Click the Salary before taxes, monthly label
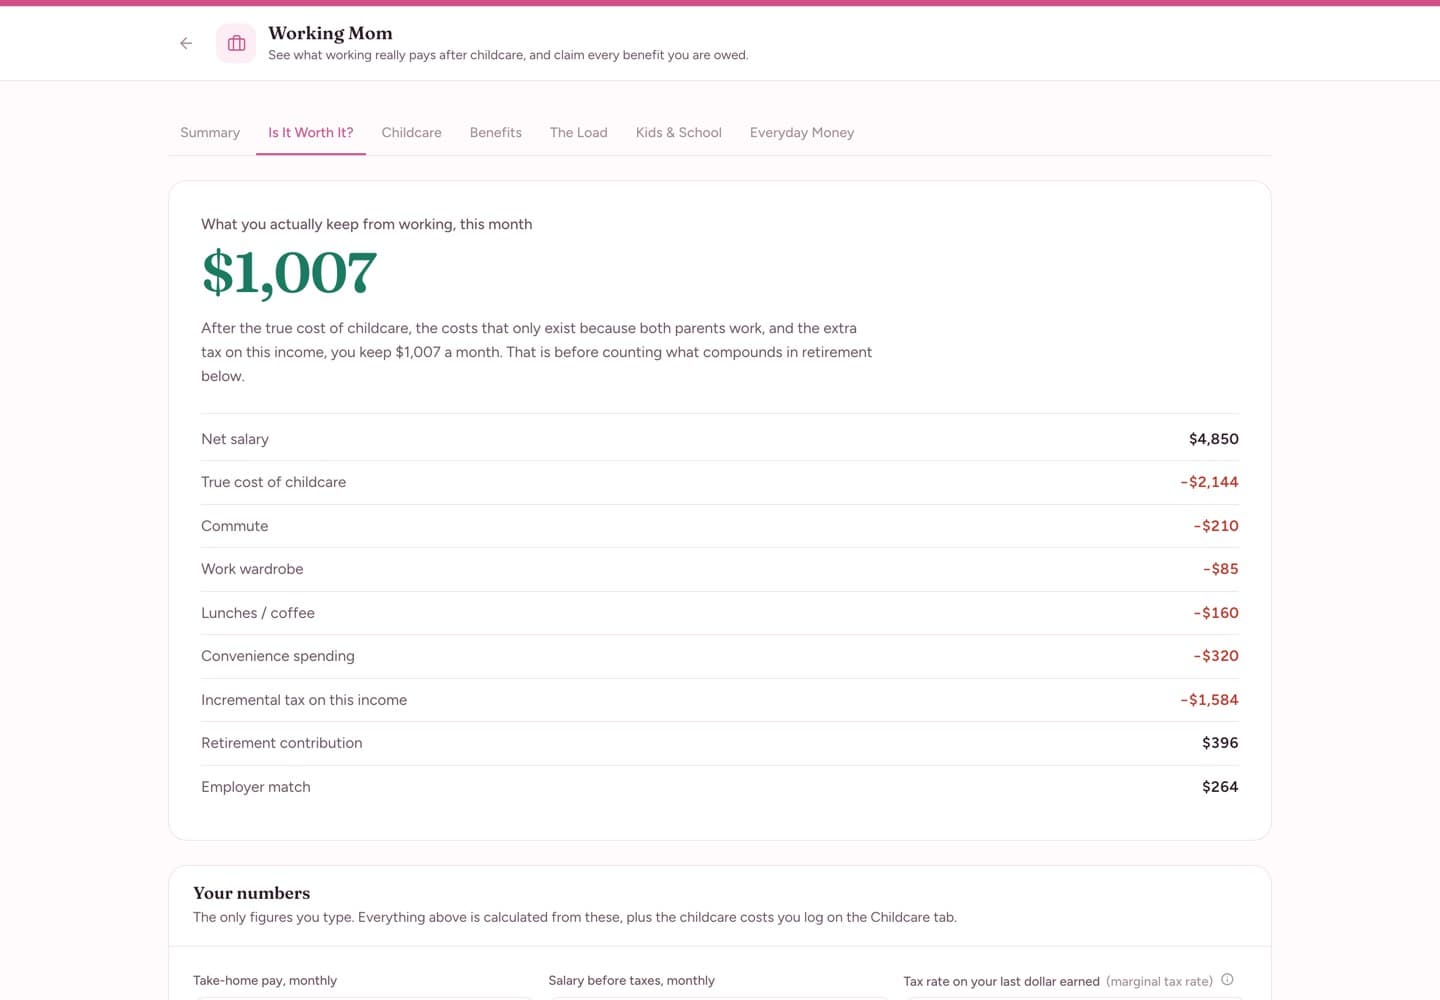This screenshot has height=1000, width=1440. pos(632,980)
